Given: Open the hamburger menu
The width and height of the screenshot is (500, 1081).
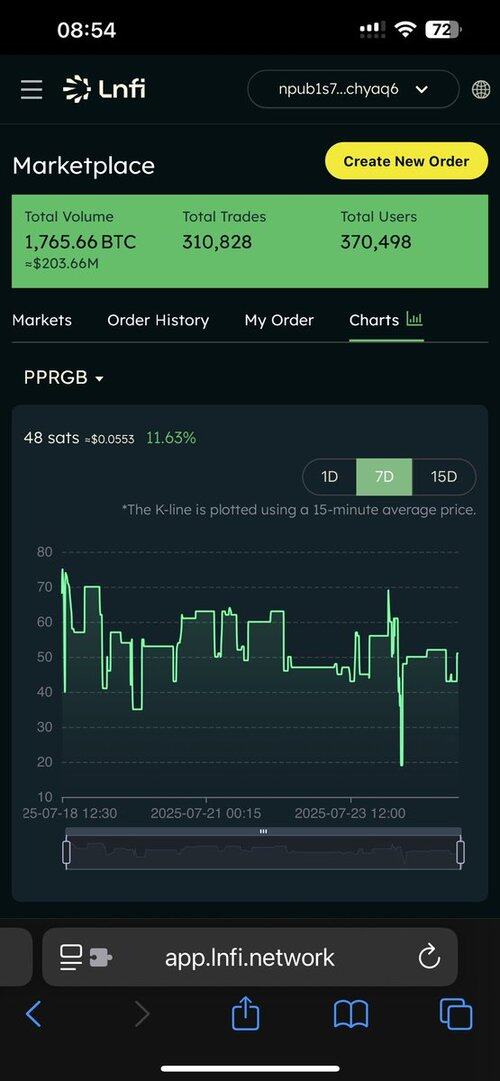Looking at the screenshot, I should 31,90.
